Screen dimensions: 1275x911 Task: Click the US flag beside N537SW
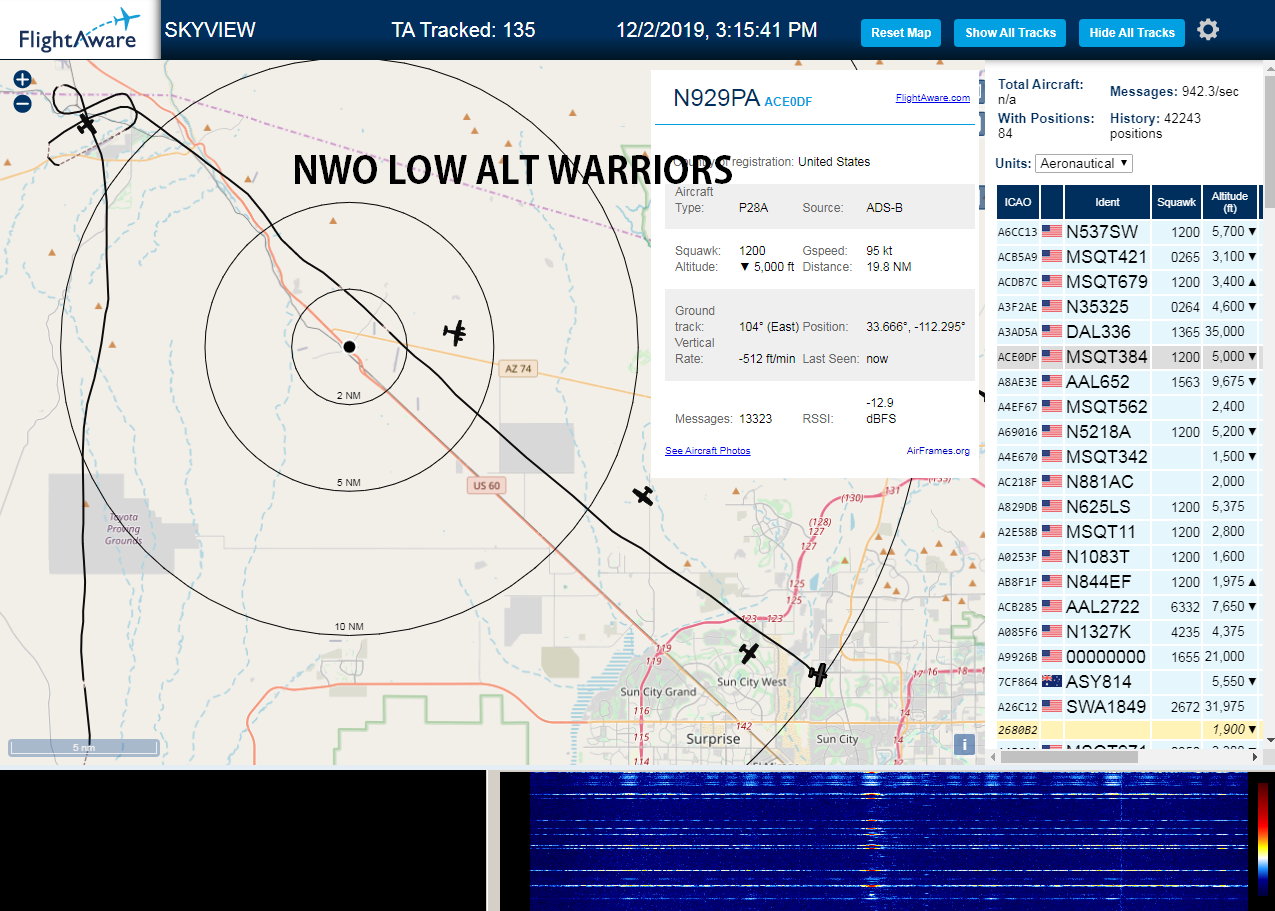click(1052, 231)
